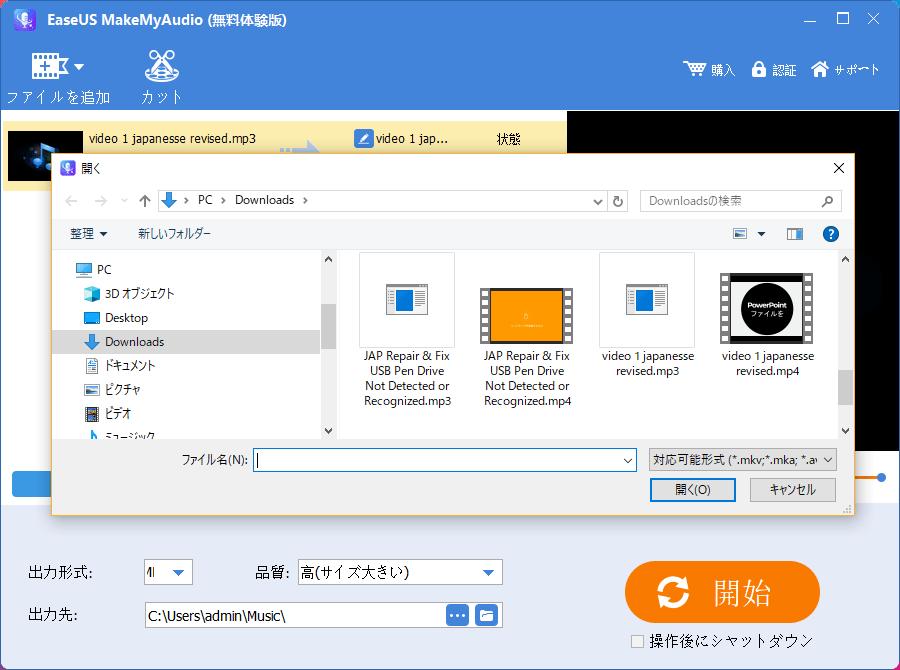This screenshot has height=670, width=900.
Task: Open the output folder icon
Action: coord(486,615)
